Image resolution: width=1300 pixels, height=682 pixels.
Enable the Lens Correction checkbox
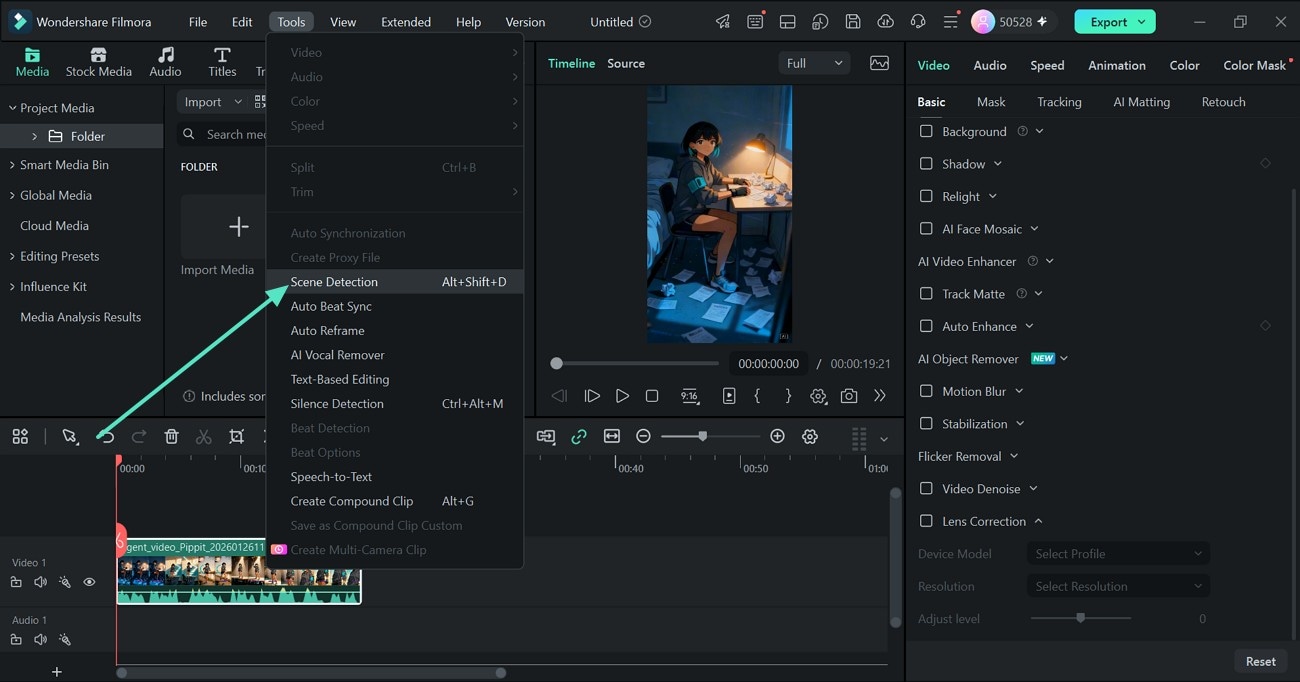pyautogui.click(x=926, y=521)
